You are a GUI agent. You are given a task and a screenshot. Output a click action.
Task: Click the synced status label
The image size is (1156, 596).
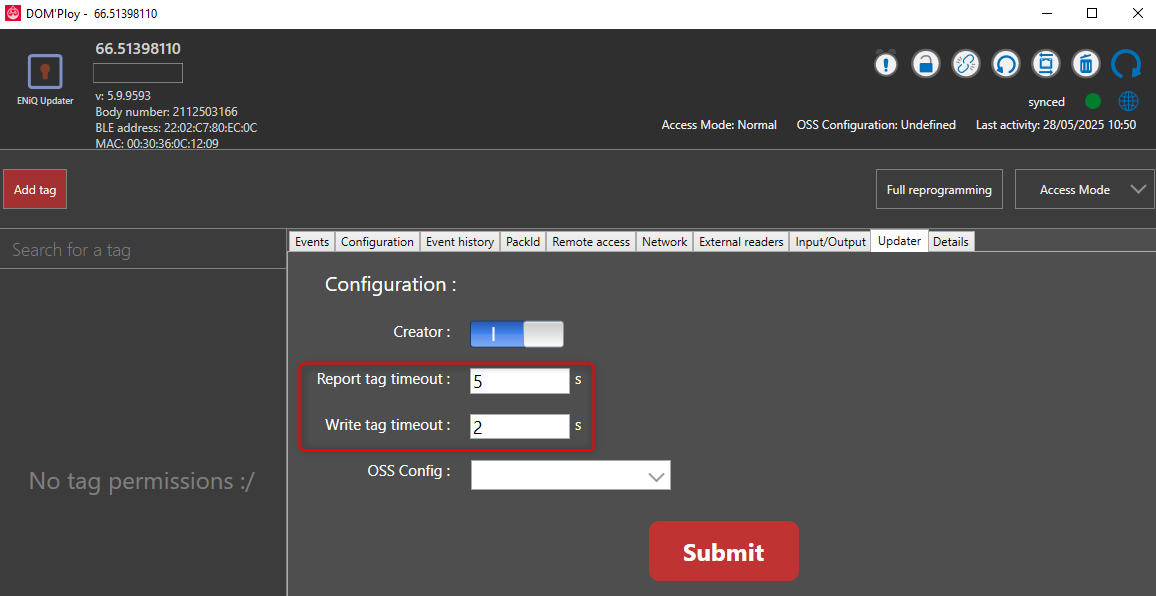[x=1046, y=103]
